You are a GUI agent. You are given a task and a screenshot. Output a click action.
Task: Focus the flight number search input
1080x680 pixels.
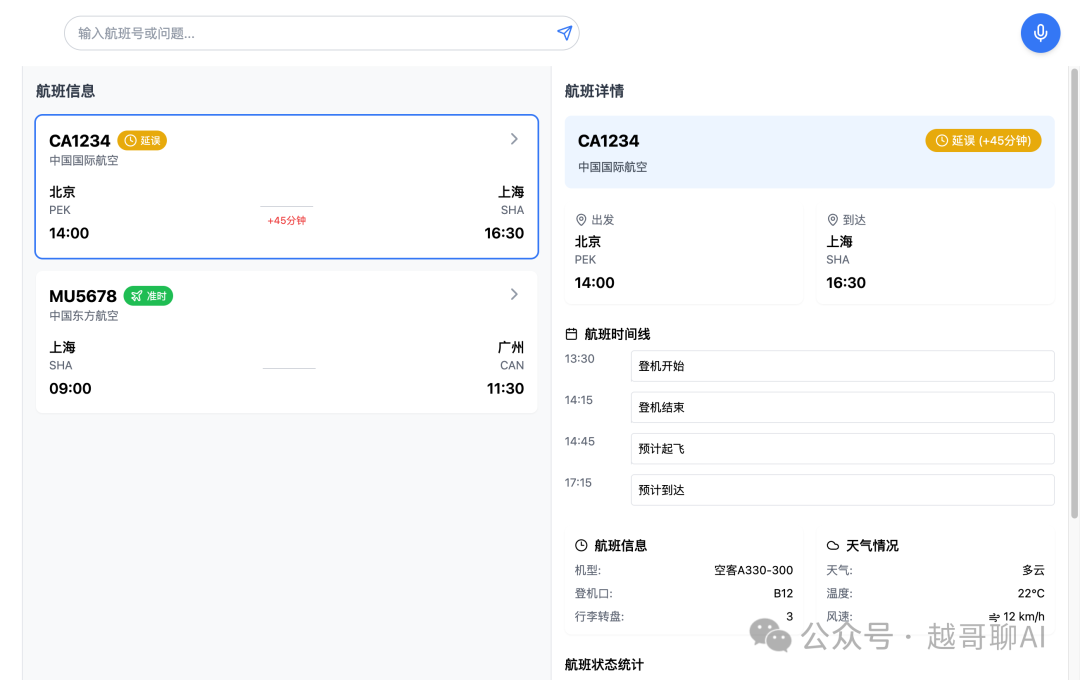point(322,33)
